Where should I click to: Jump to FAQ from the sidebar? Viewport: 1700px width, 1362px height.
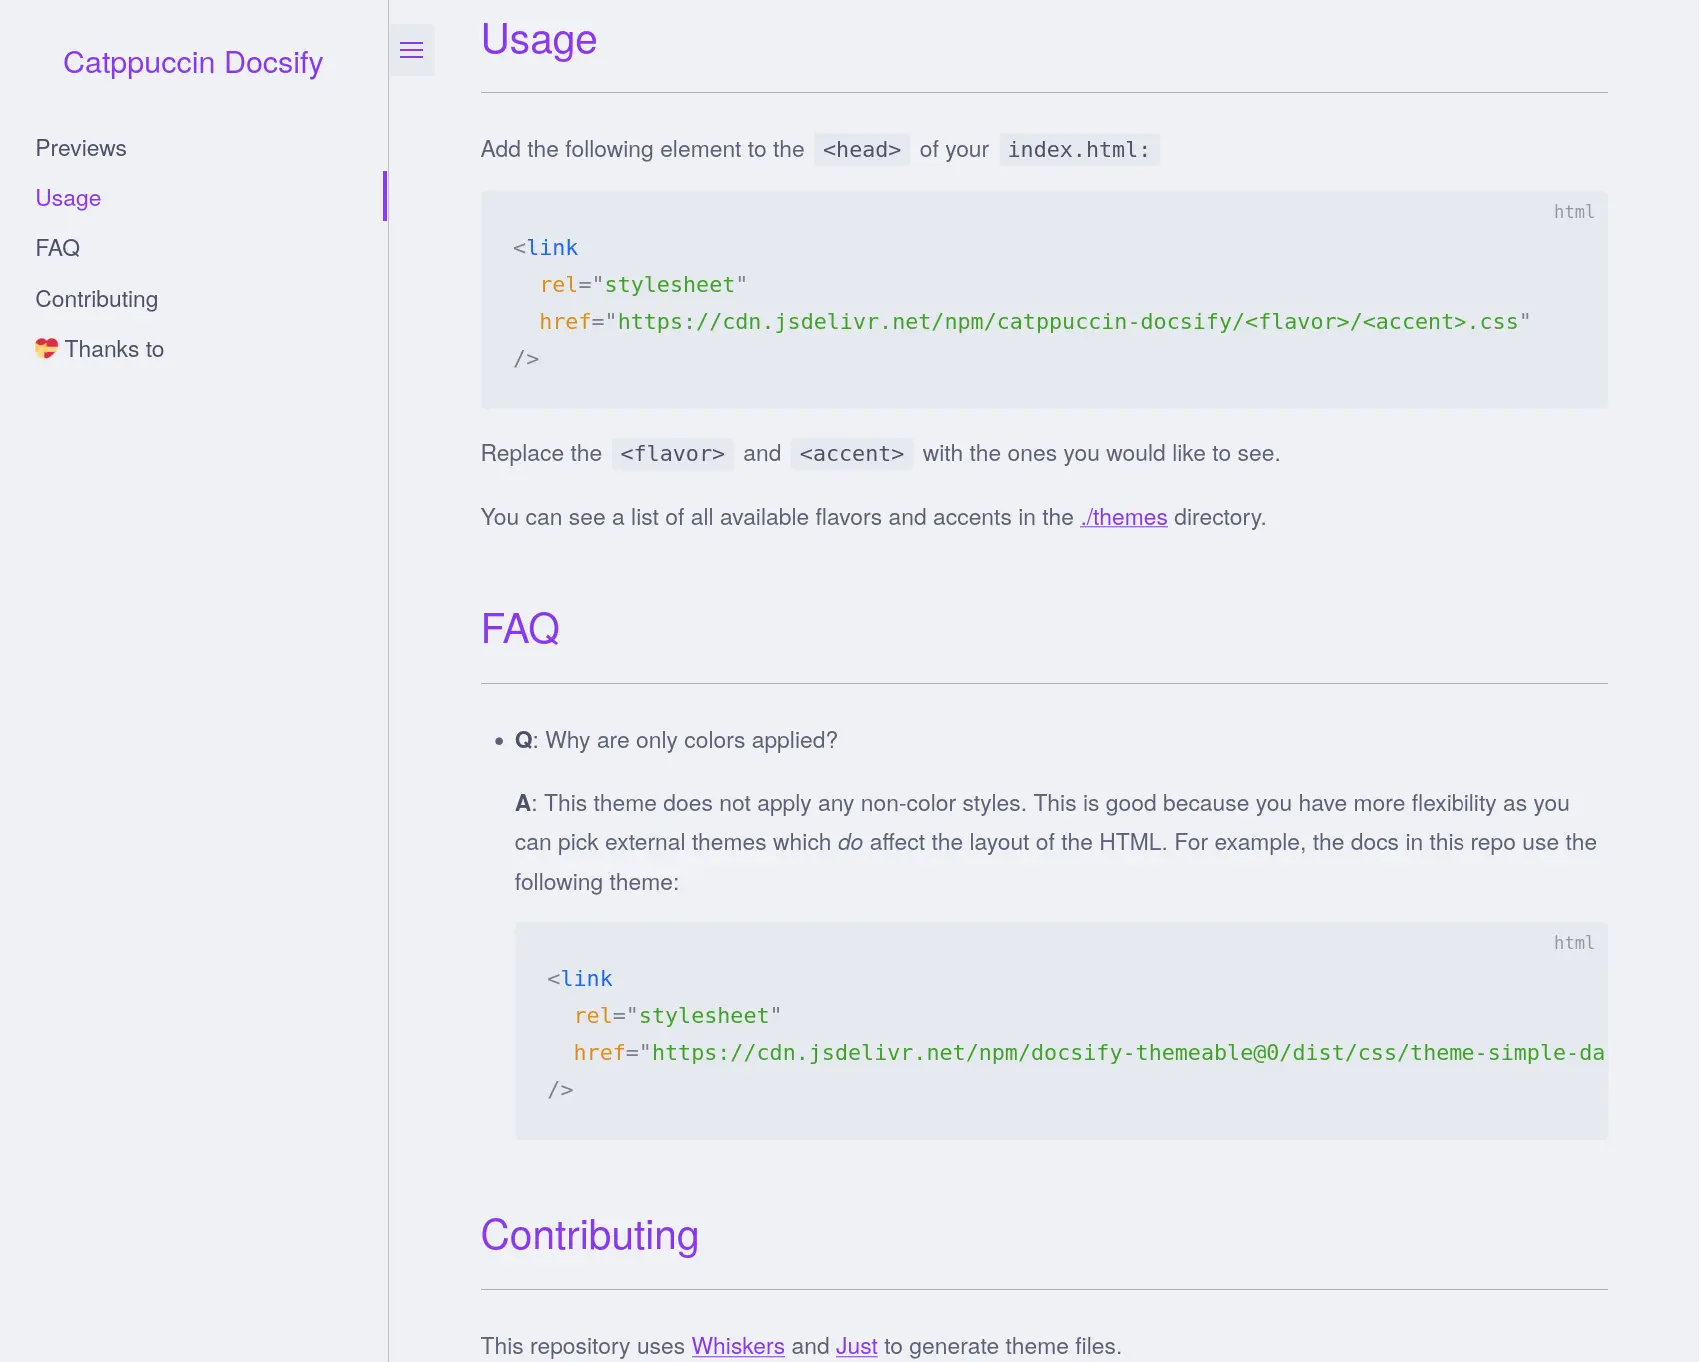pos(58,248)
